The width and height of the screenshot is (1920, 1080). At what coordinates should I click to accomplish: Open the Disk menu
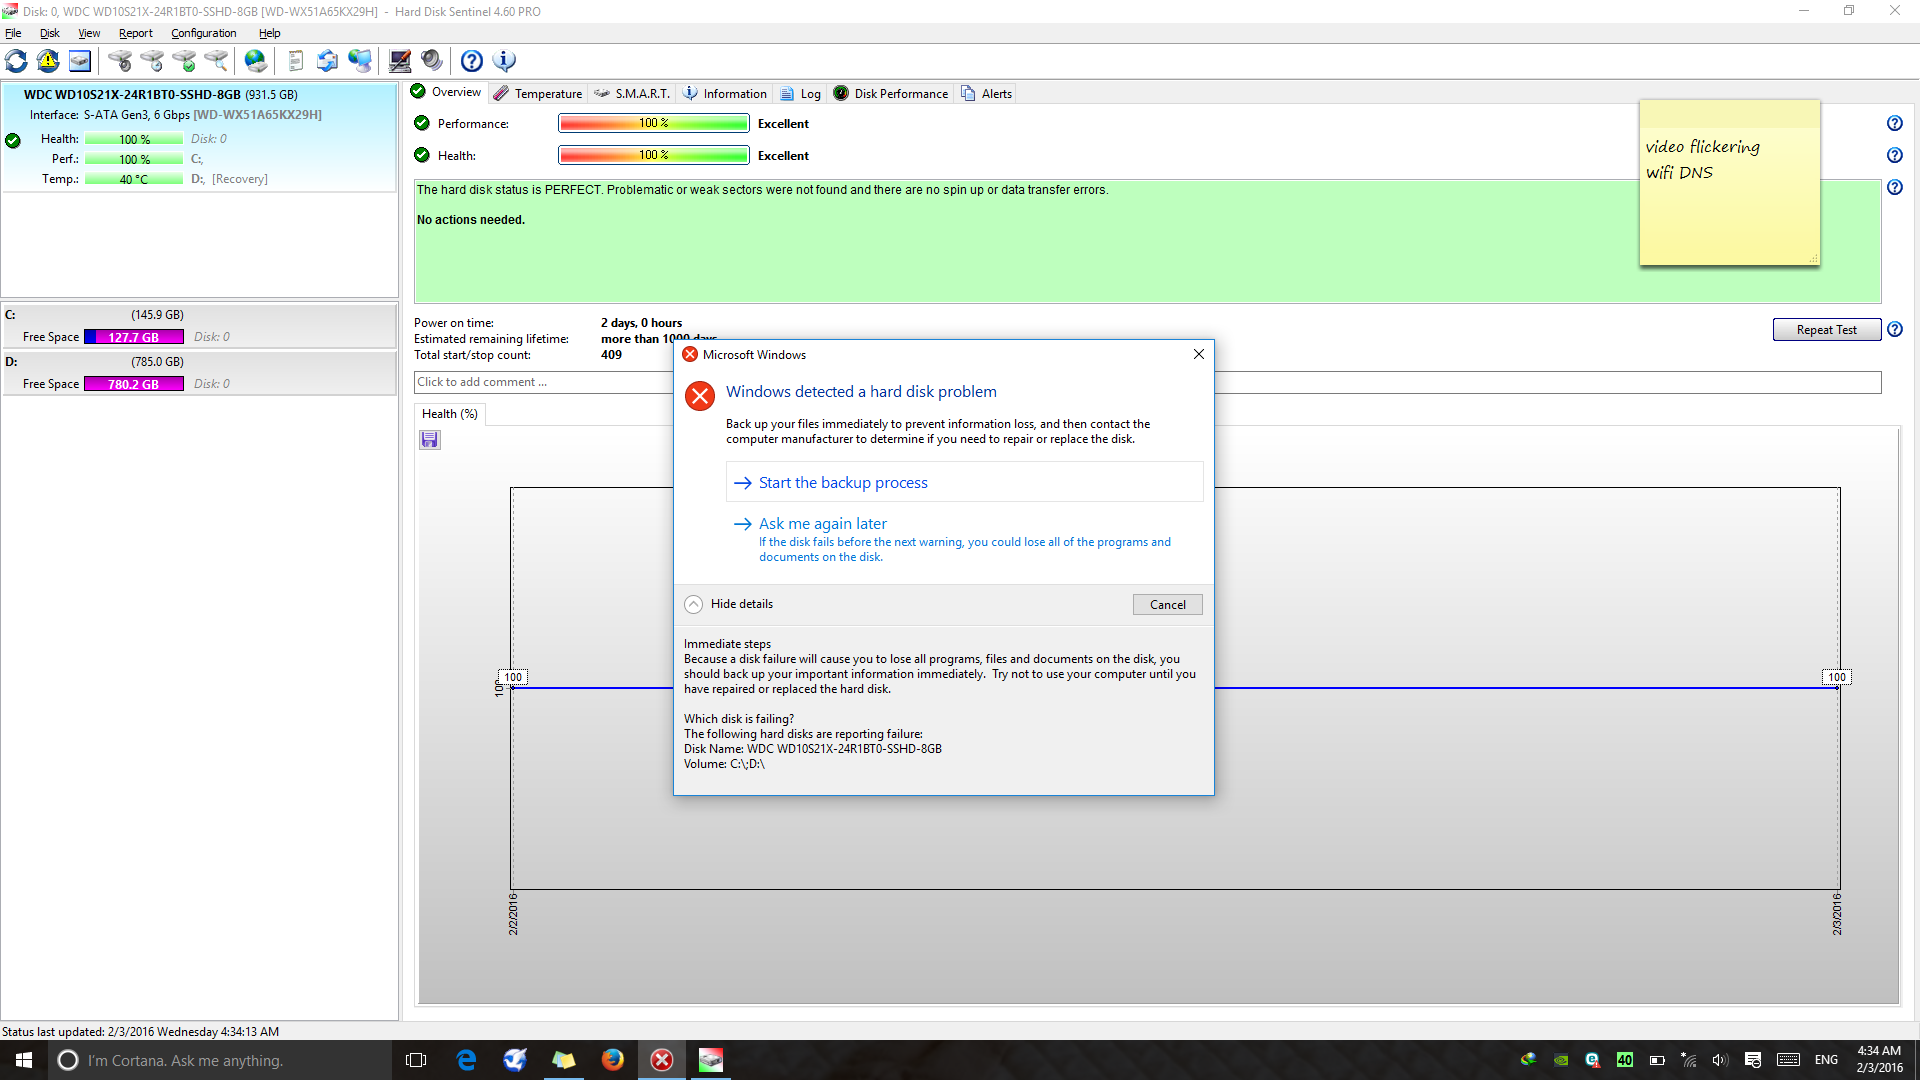(x=49, y=33)
